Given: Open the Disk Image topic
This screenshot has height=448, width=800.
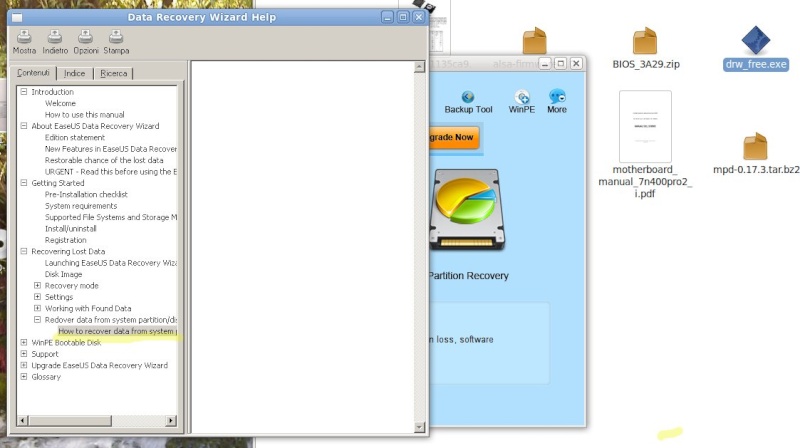Looking at the screenshot, I should click(x=63, y=274).
